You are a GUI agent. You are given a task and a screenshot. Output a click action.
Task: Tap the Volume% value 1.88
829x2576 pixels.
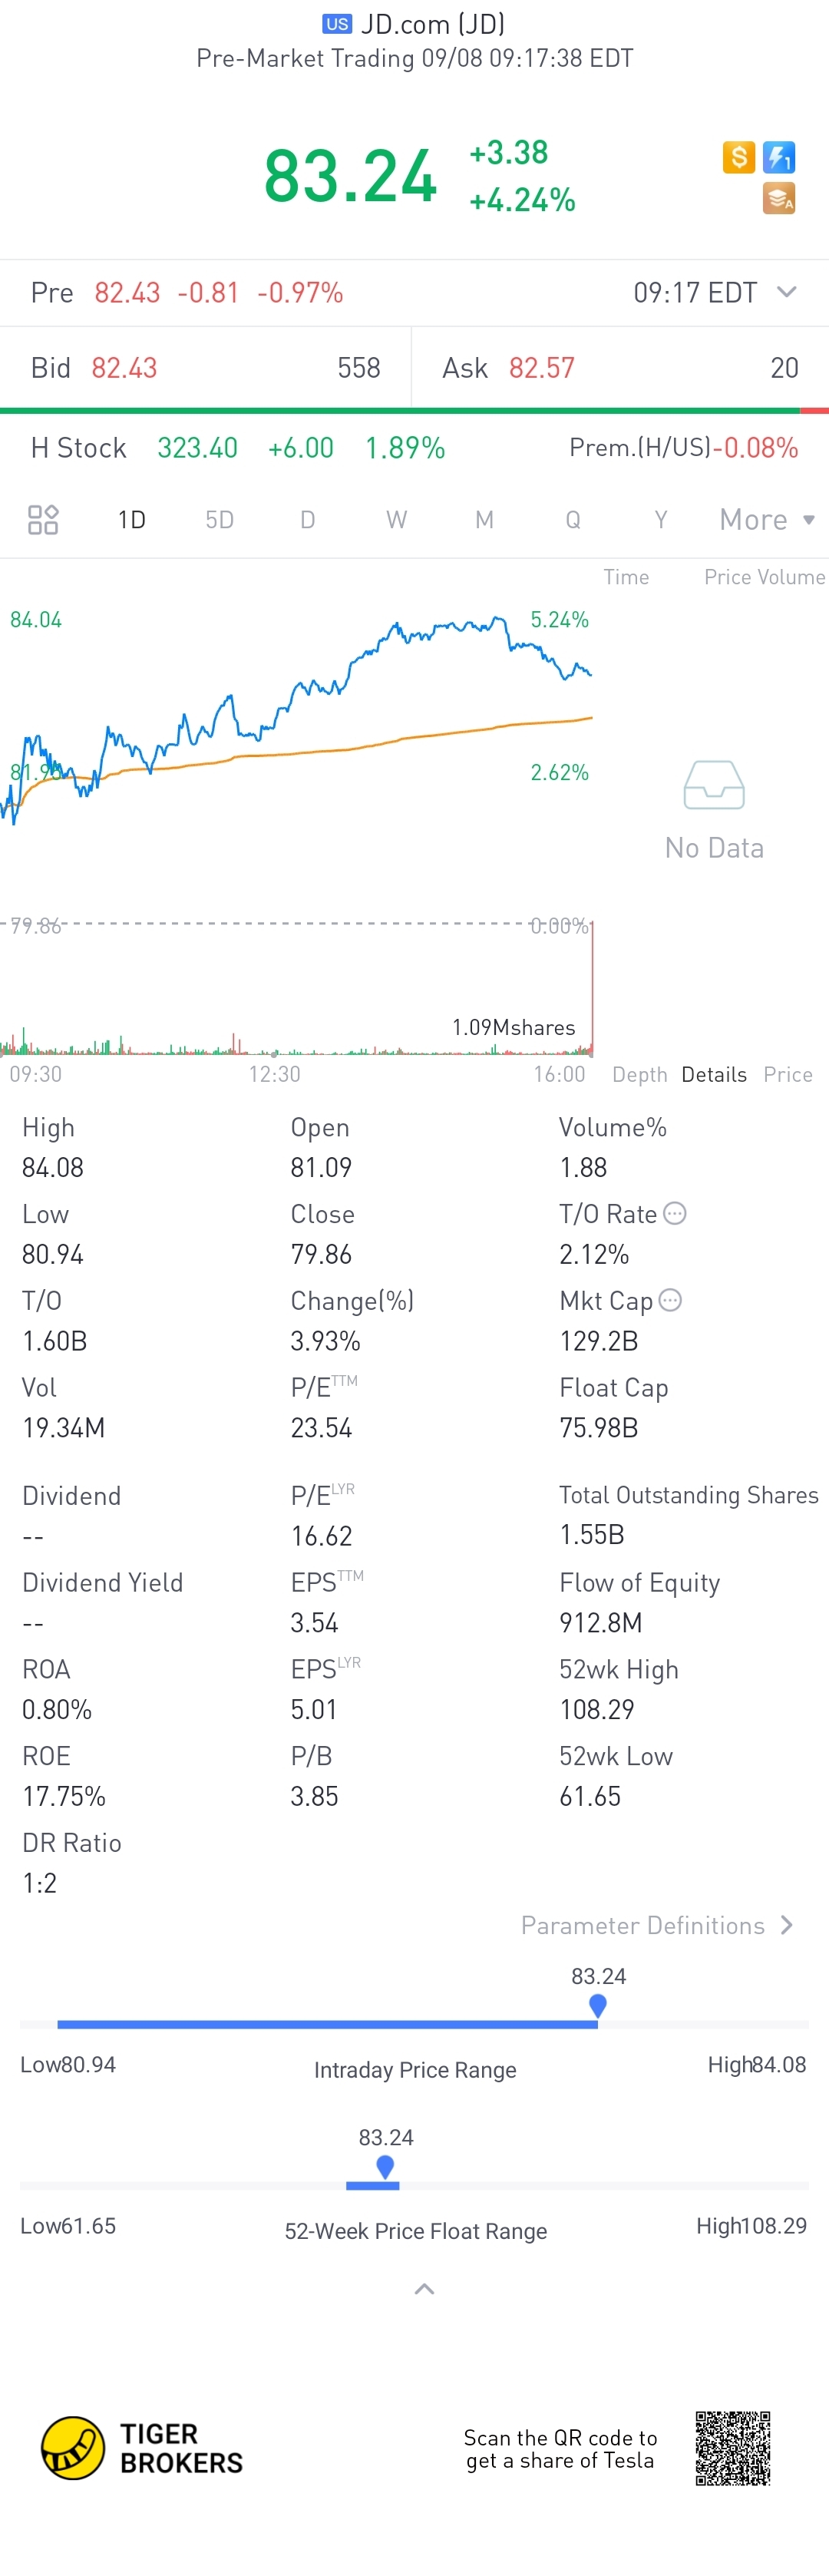click(583, 1167)
